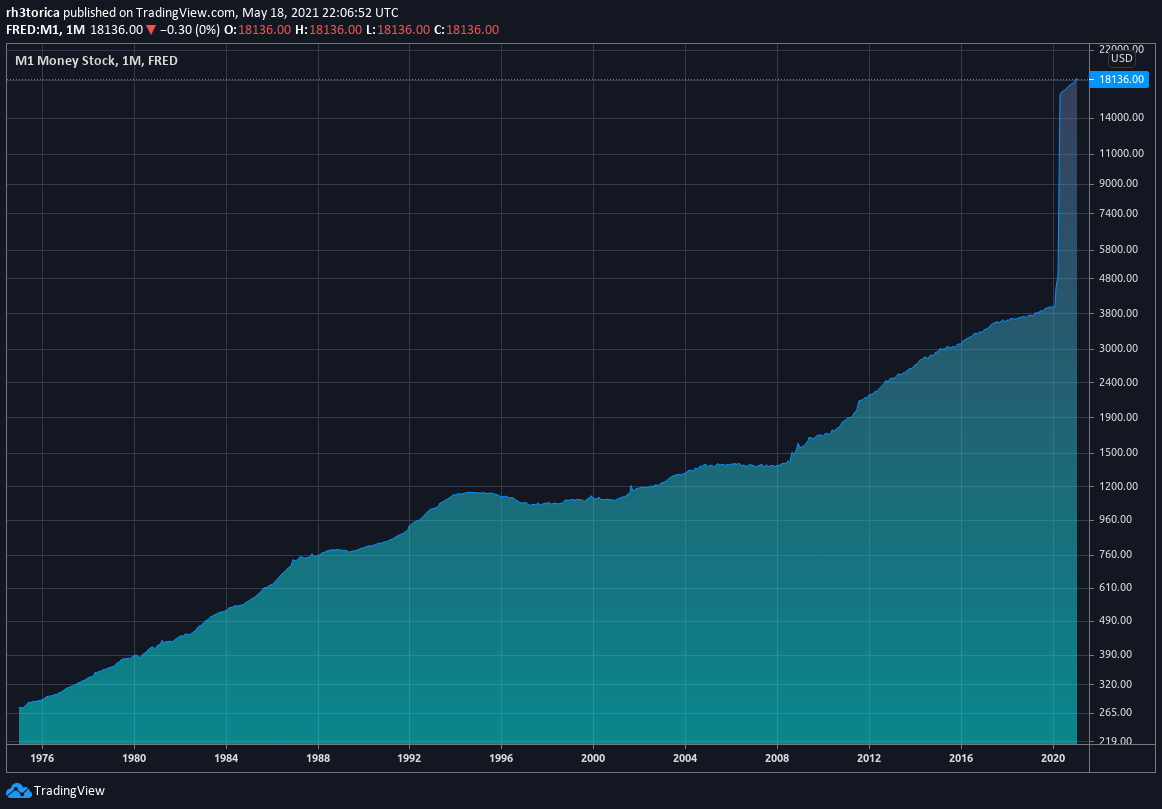Click the 1992 label on time axis
Image resolution: width=1162 pixels, height=809 pixels.
click(409, 758)
